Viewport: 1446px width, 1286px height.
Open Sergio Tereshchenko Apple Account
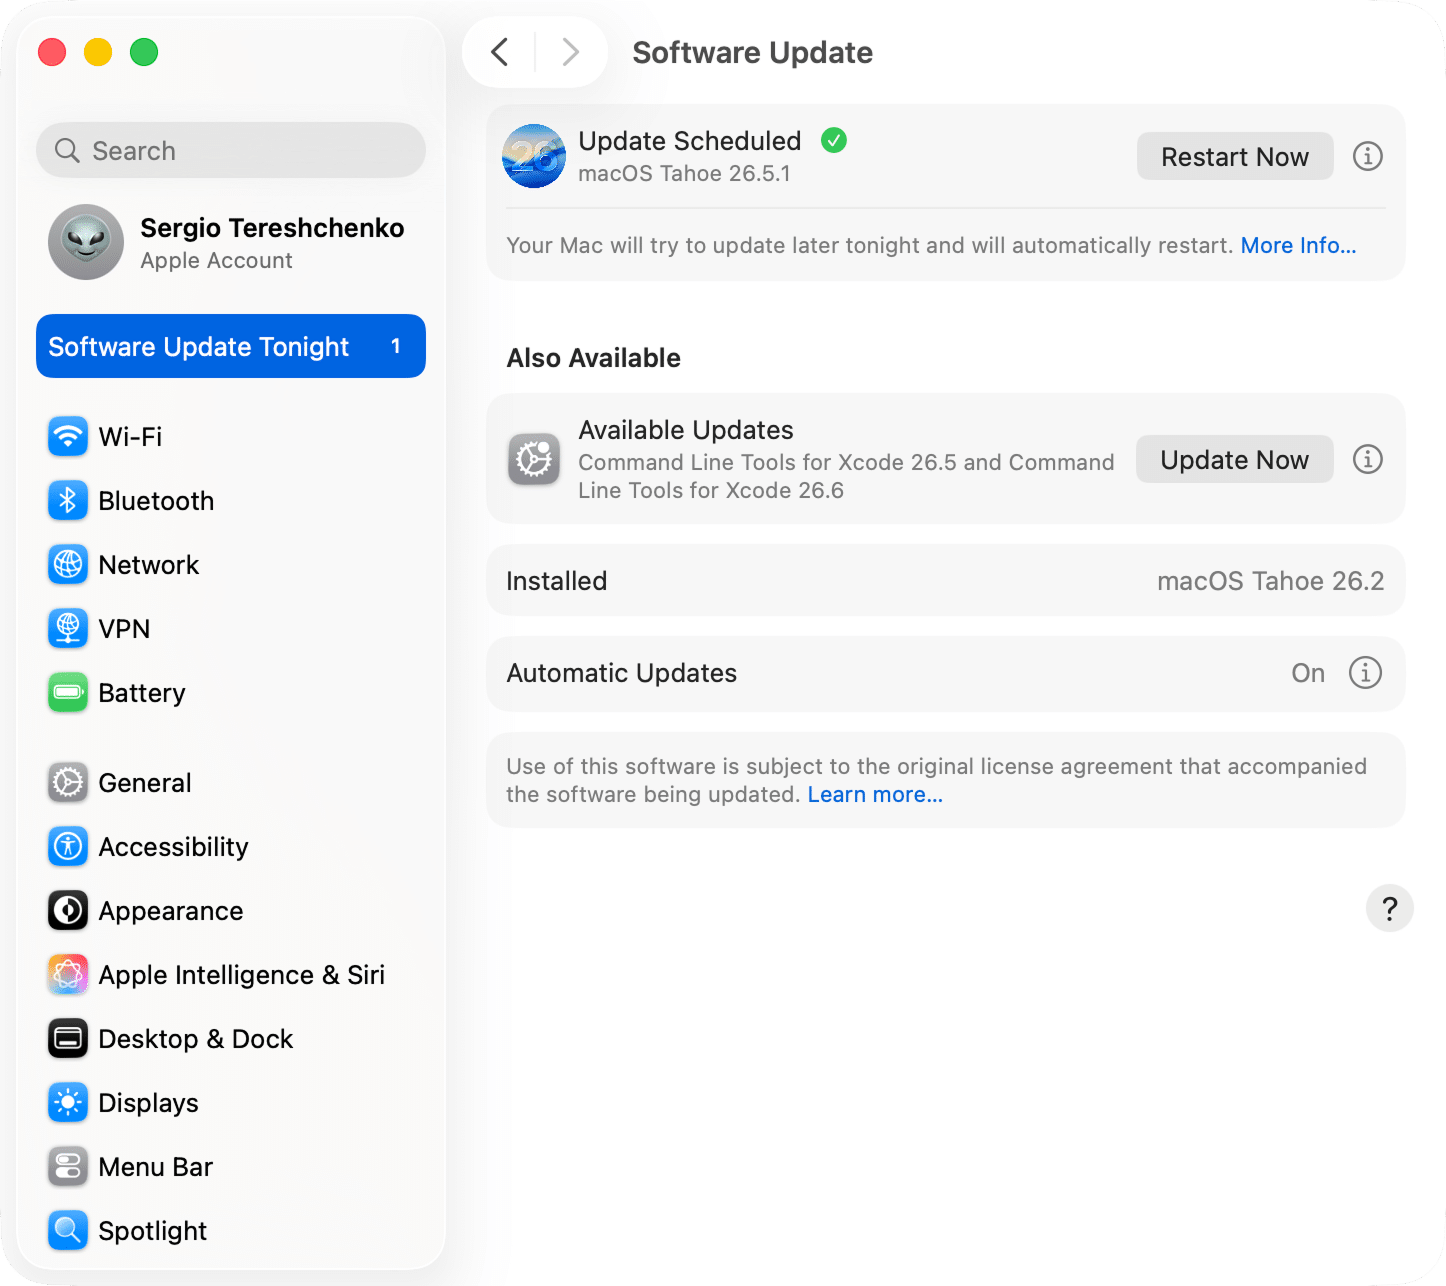click(231, 243)
